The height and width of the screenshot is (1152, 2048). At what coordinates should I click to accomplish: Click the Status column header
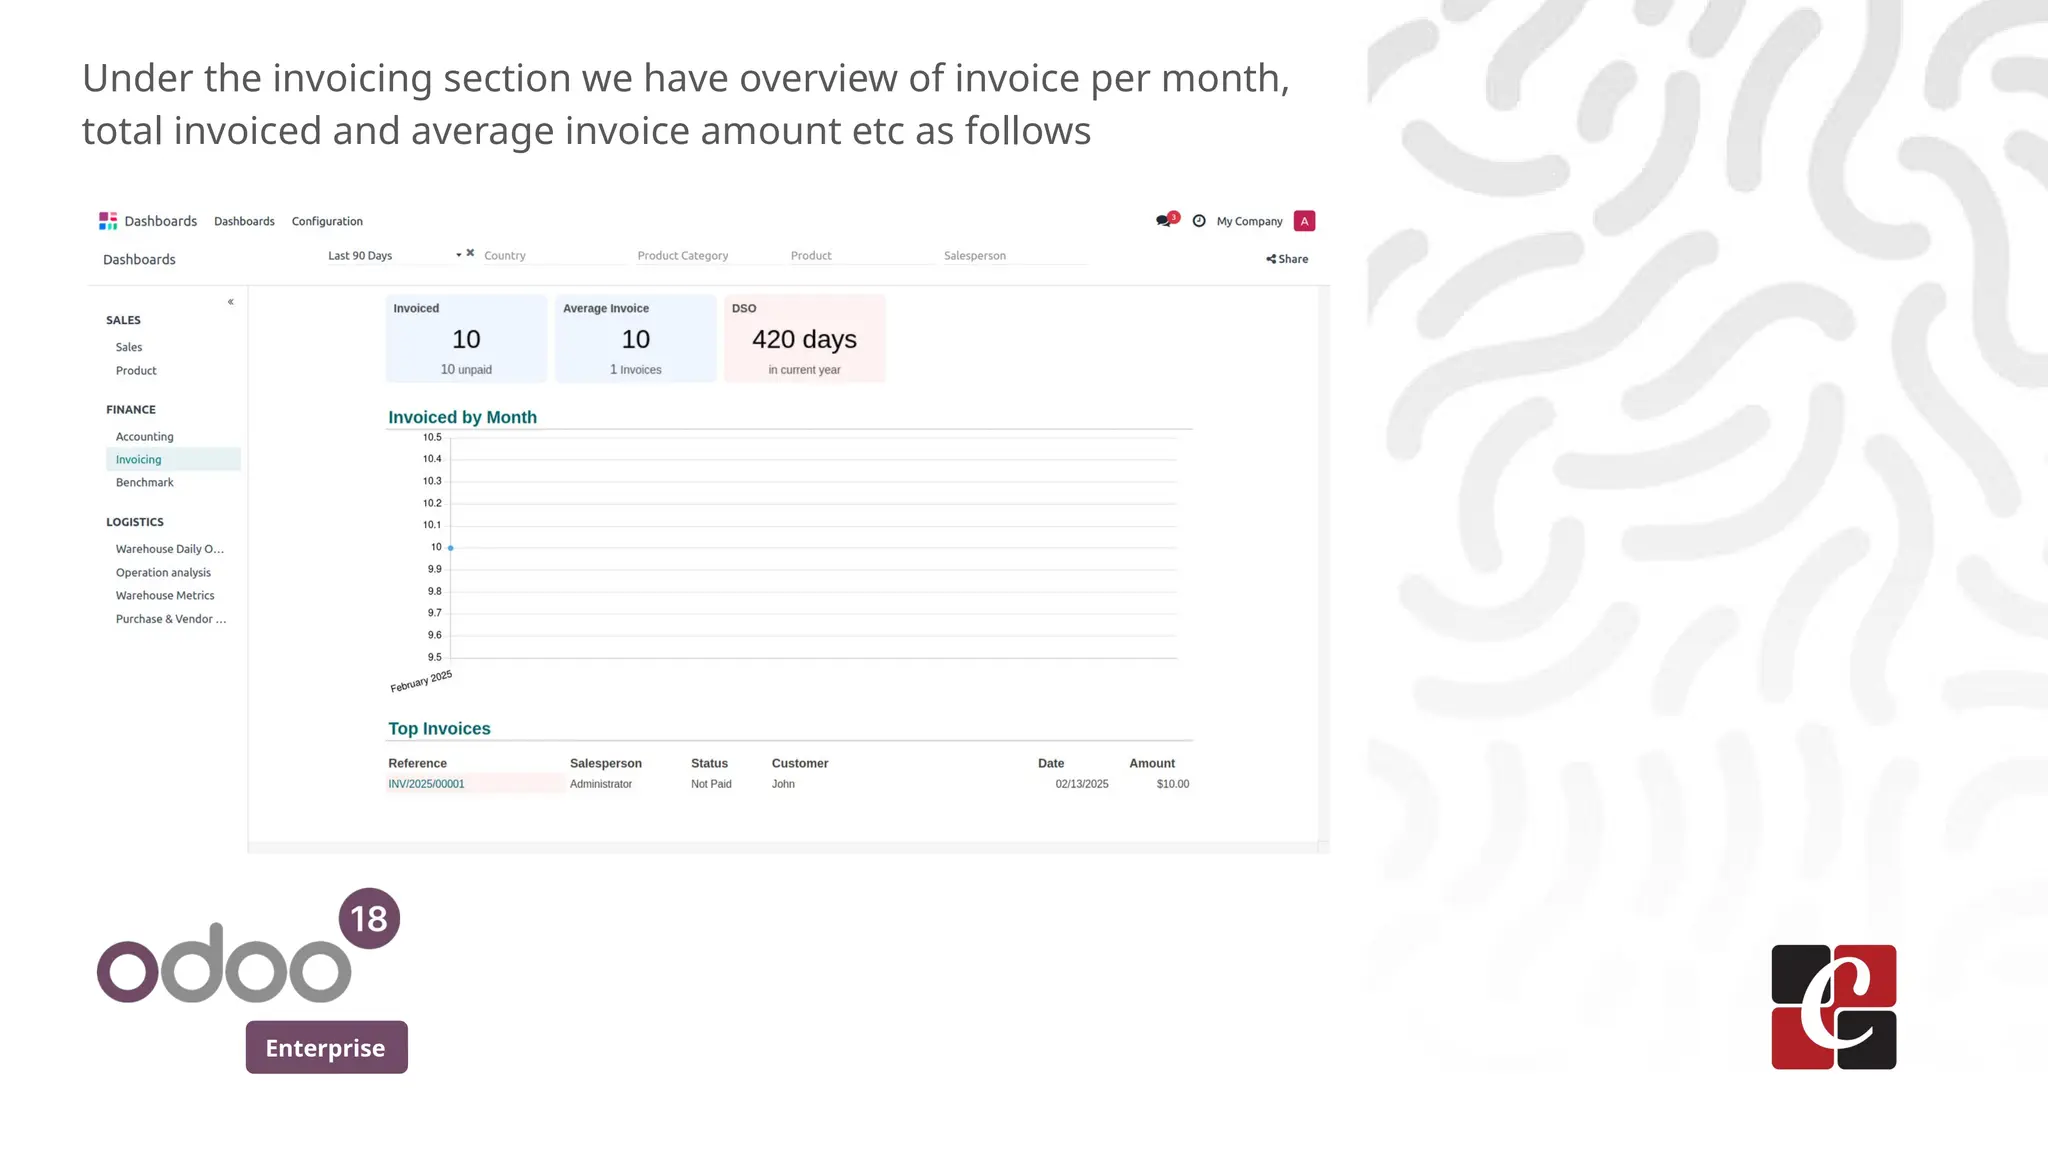point(709,763)
